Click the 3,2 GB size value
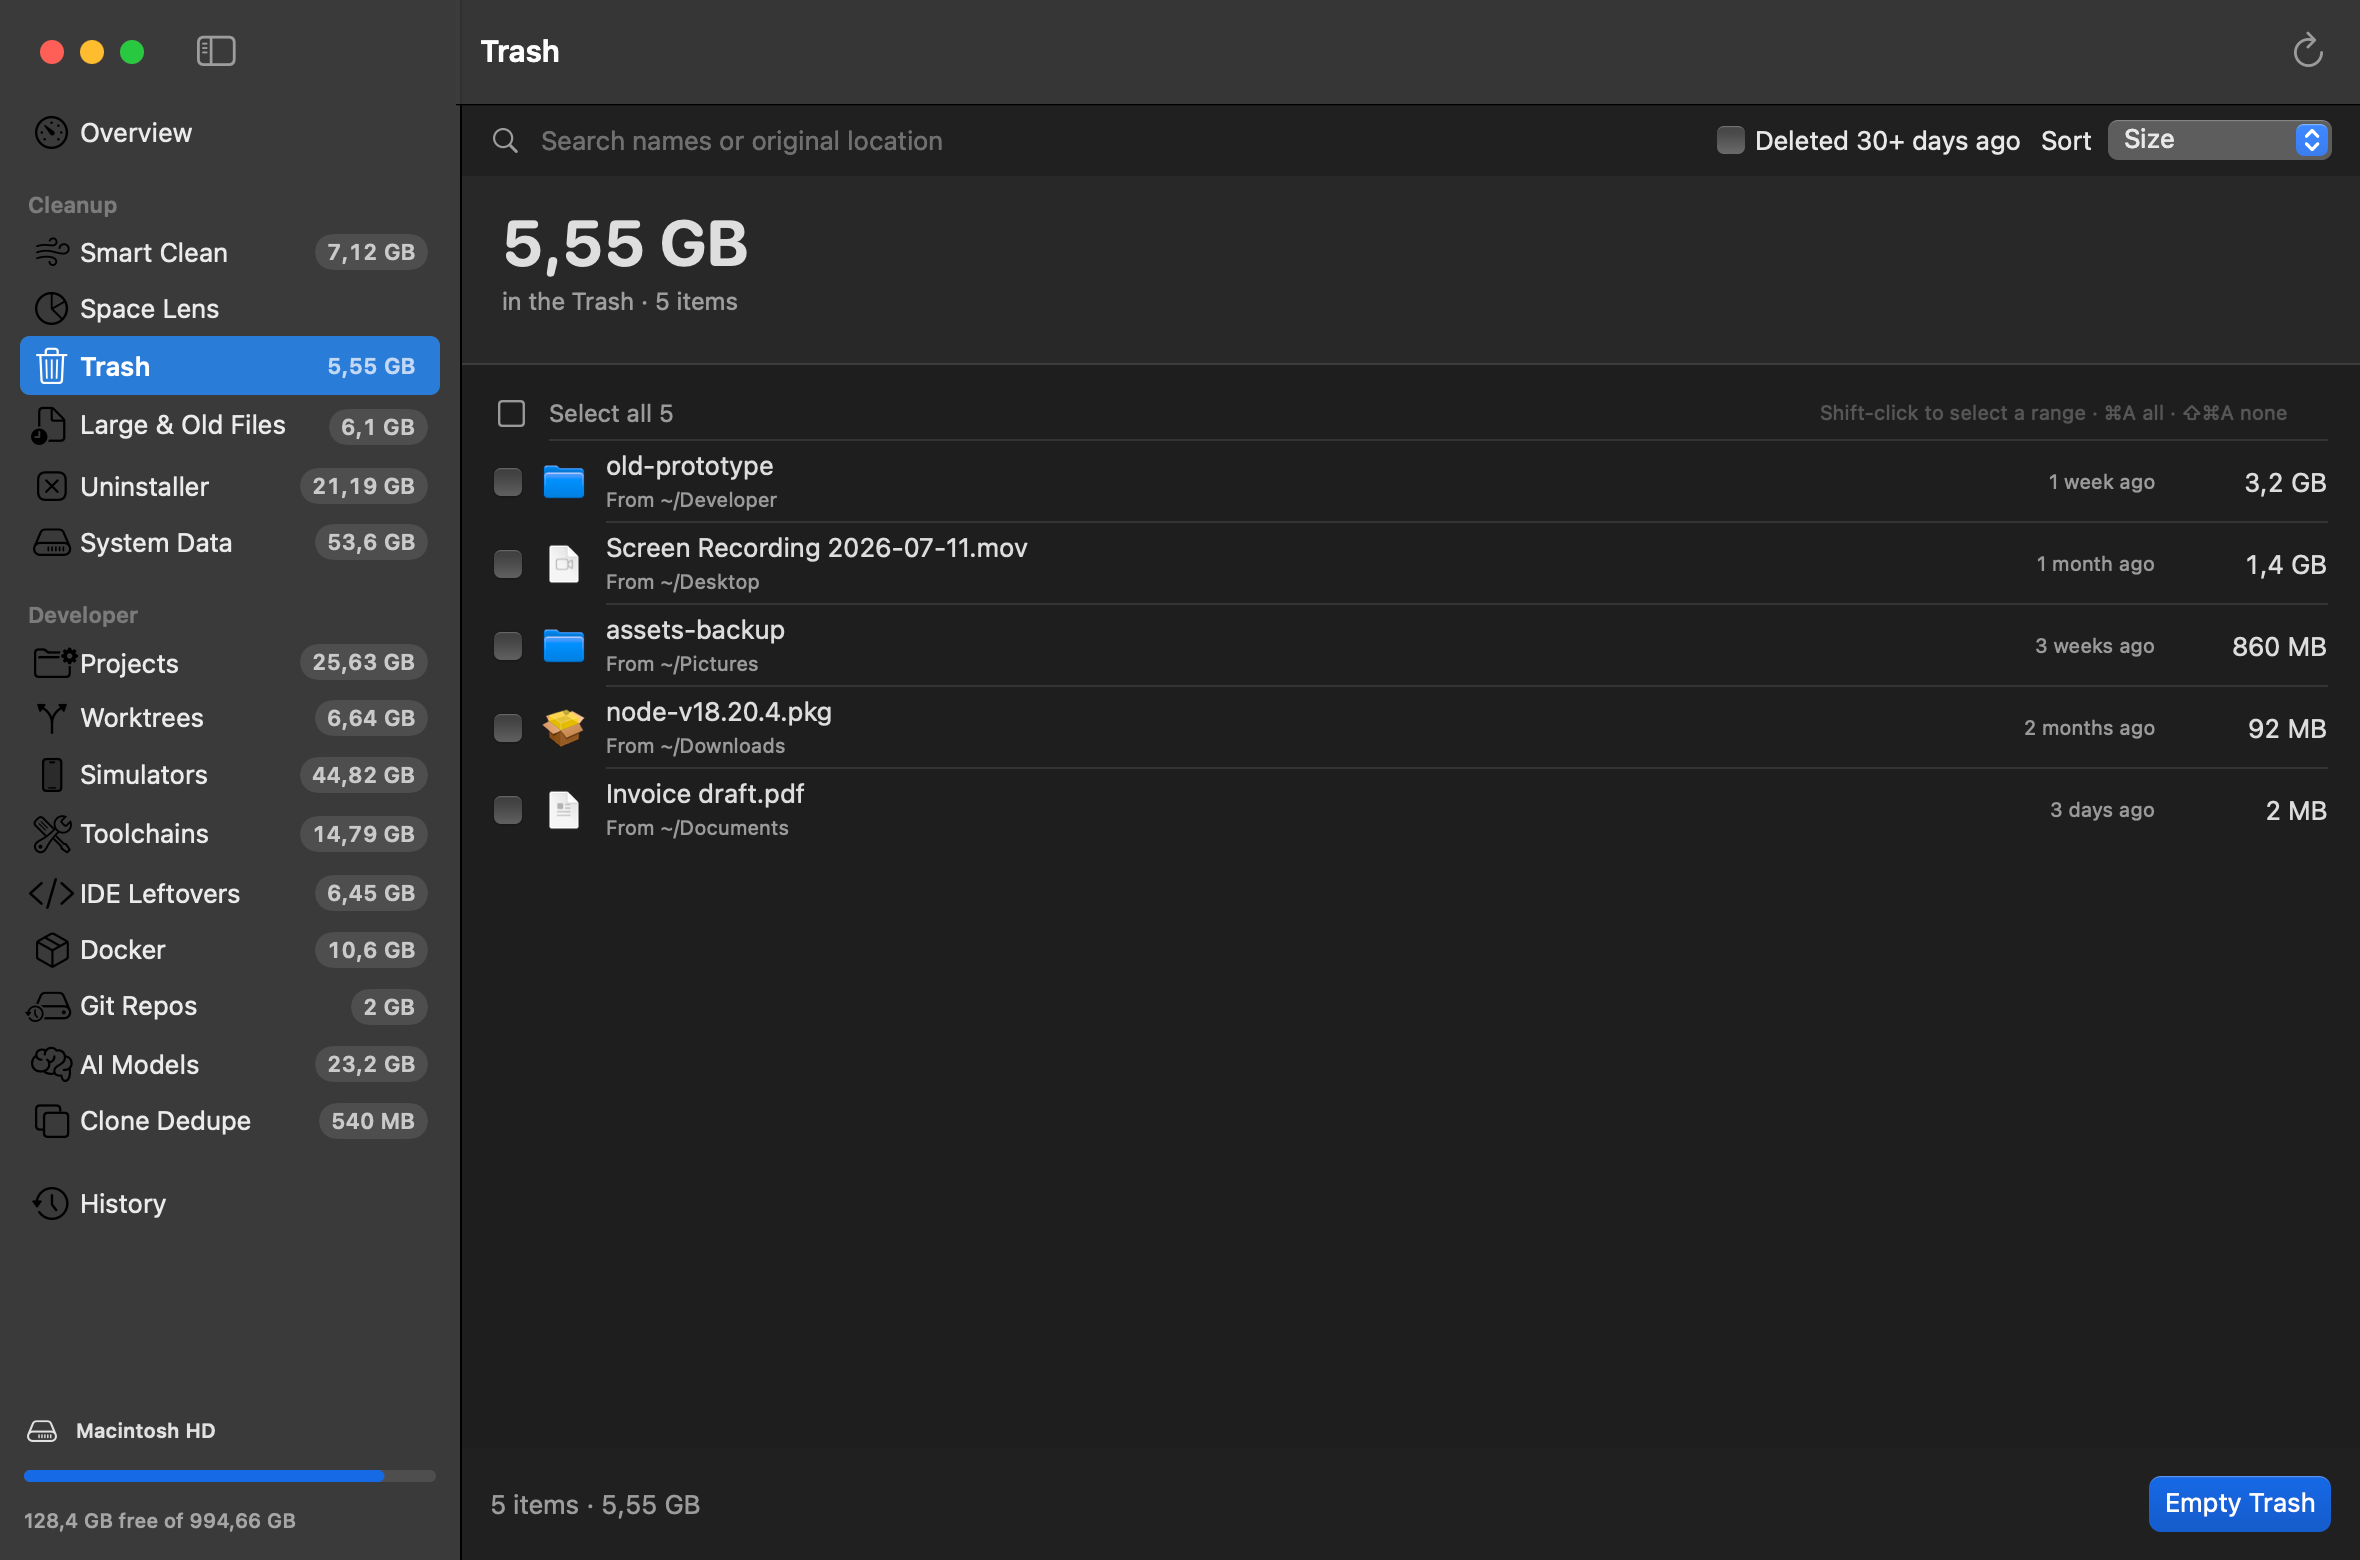Viewport: 2360px width, 1560px height. pyautogui.click(x=2286, y=483)
